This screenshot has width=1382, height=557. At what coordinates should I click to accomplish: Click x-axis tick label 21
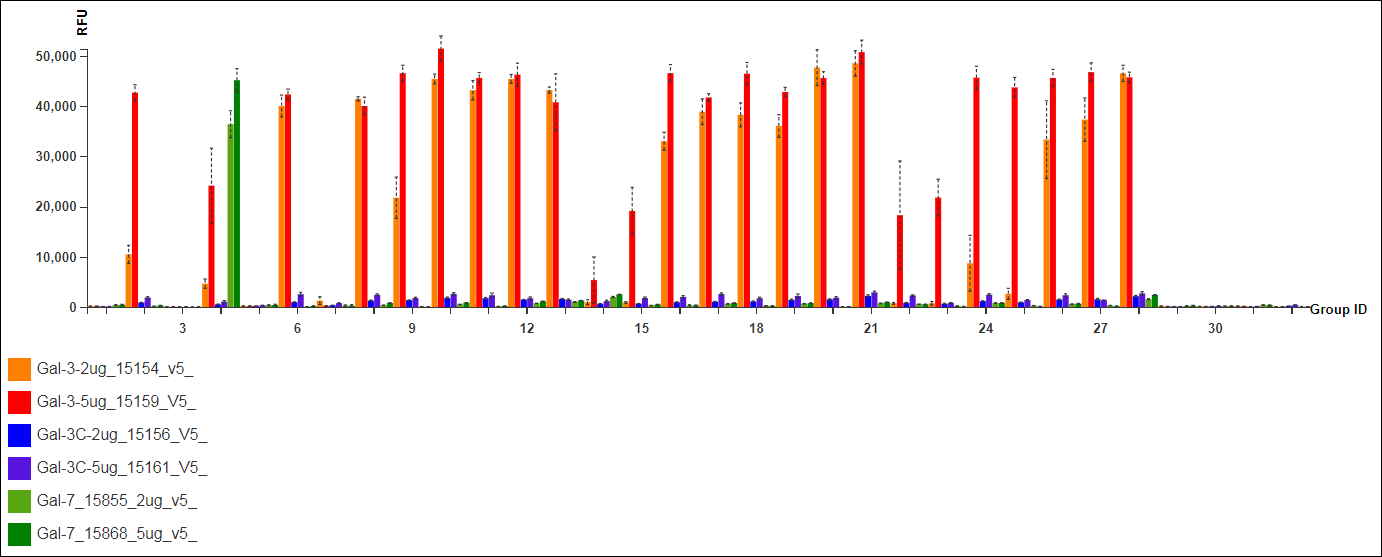tap(871, 329)
